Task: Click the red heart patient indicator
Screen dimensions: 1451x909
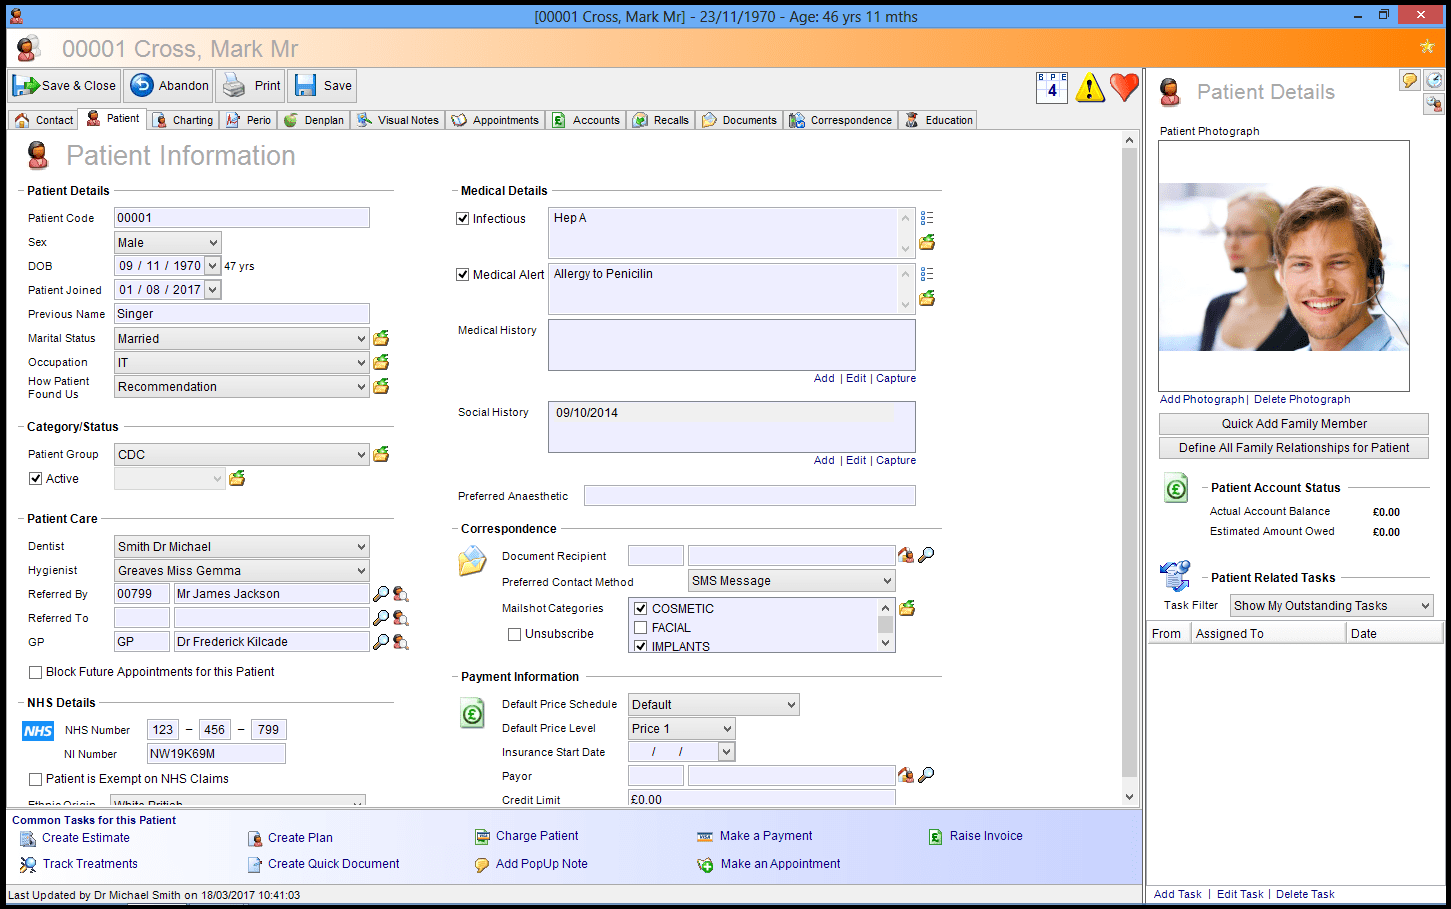Action: click(x=1124, y=87)
